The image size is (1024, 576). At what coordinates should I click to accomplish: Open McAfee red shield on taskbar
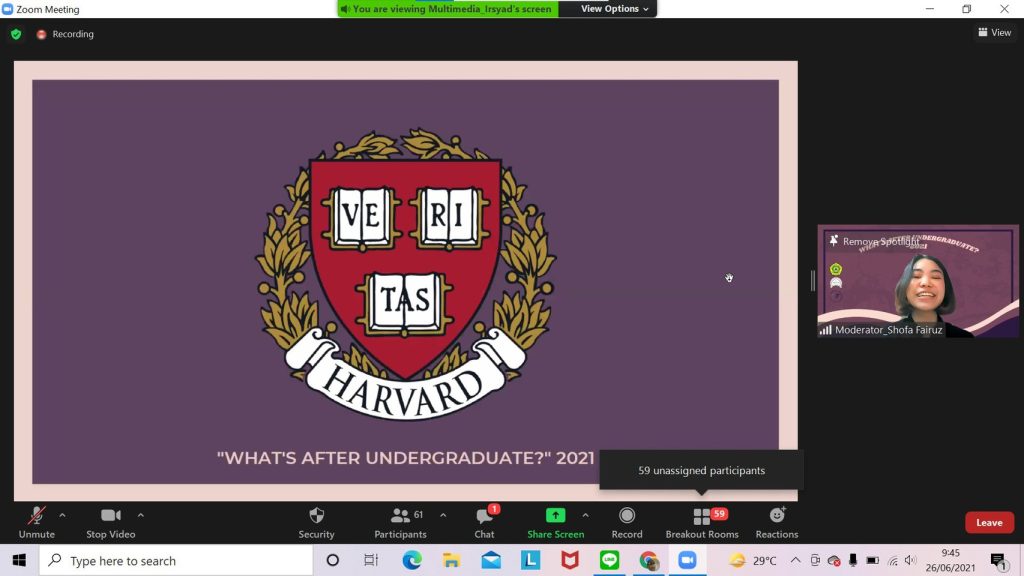pyautogui.click(x=569, y=560)
